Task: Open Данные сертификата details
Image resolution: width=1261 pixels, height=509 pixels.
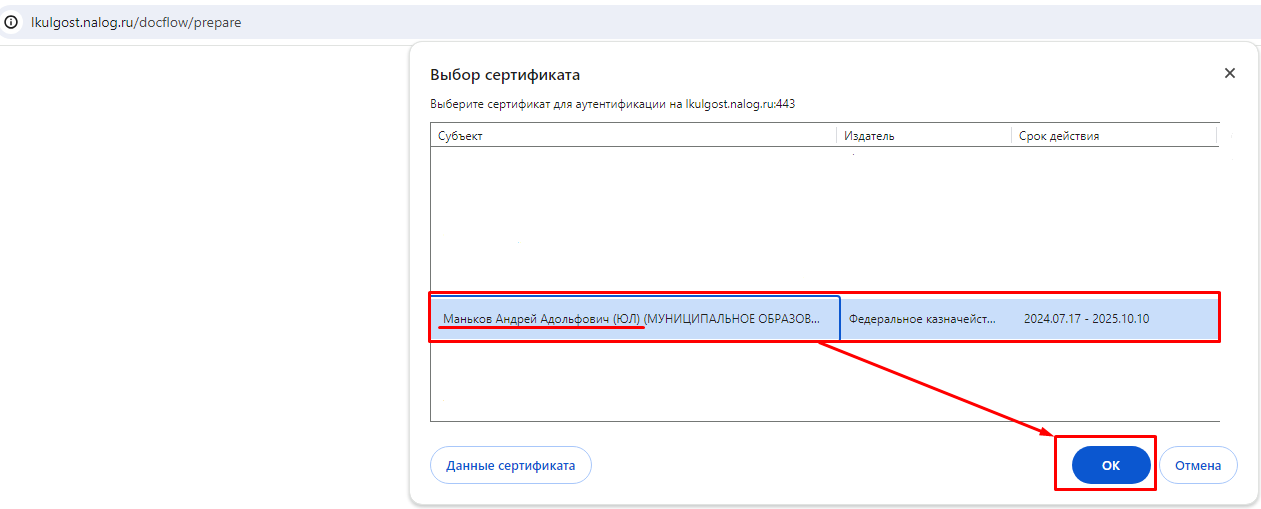Action: point(510,465)
